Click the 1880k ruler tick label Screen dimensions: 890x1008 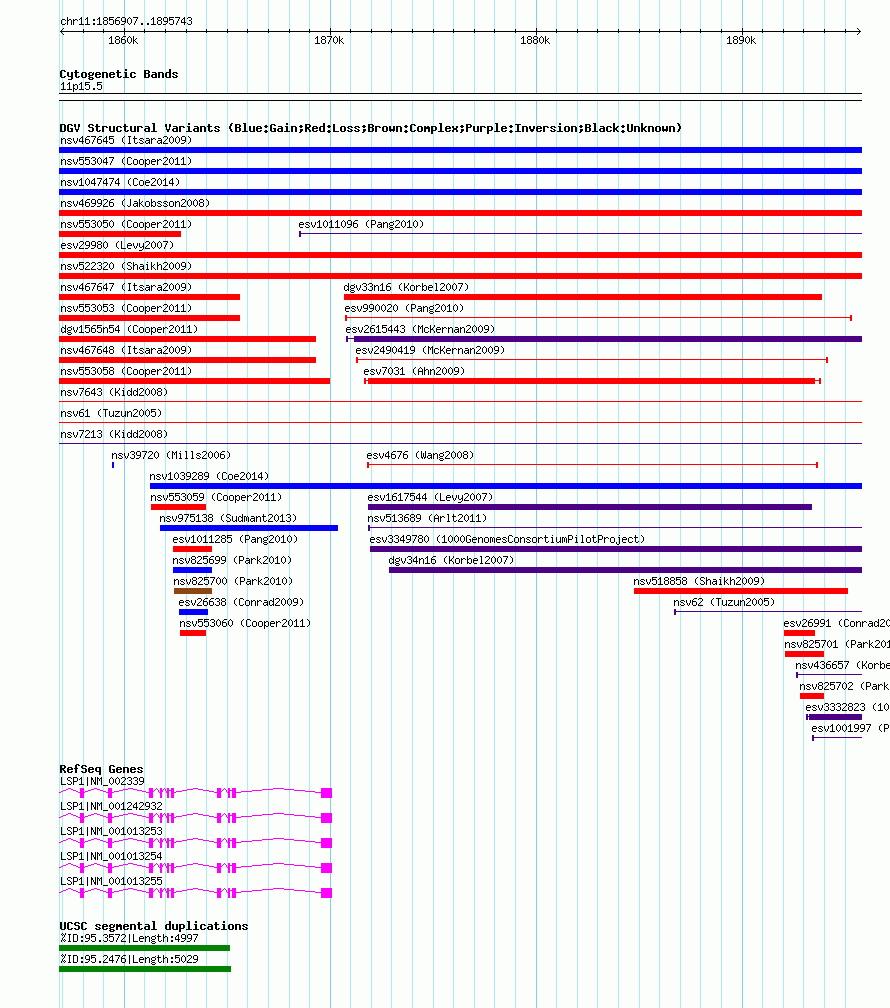click(535, 40)
